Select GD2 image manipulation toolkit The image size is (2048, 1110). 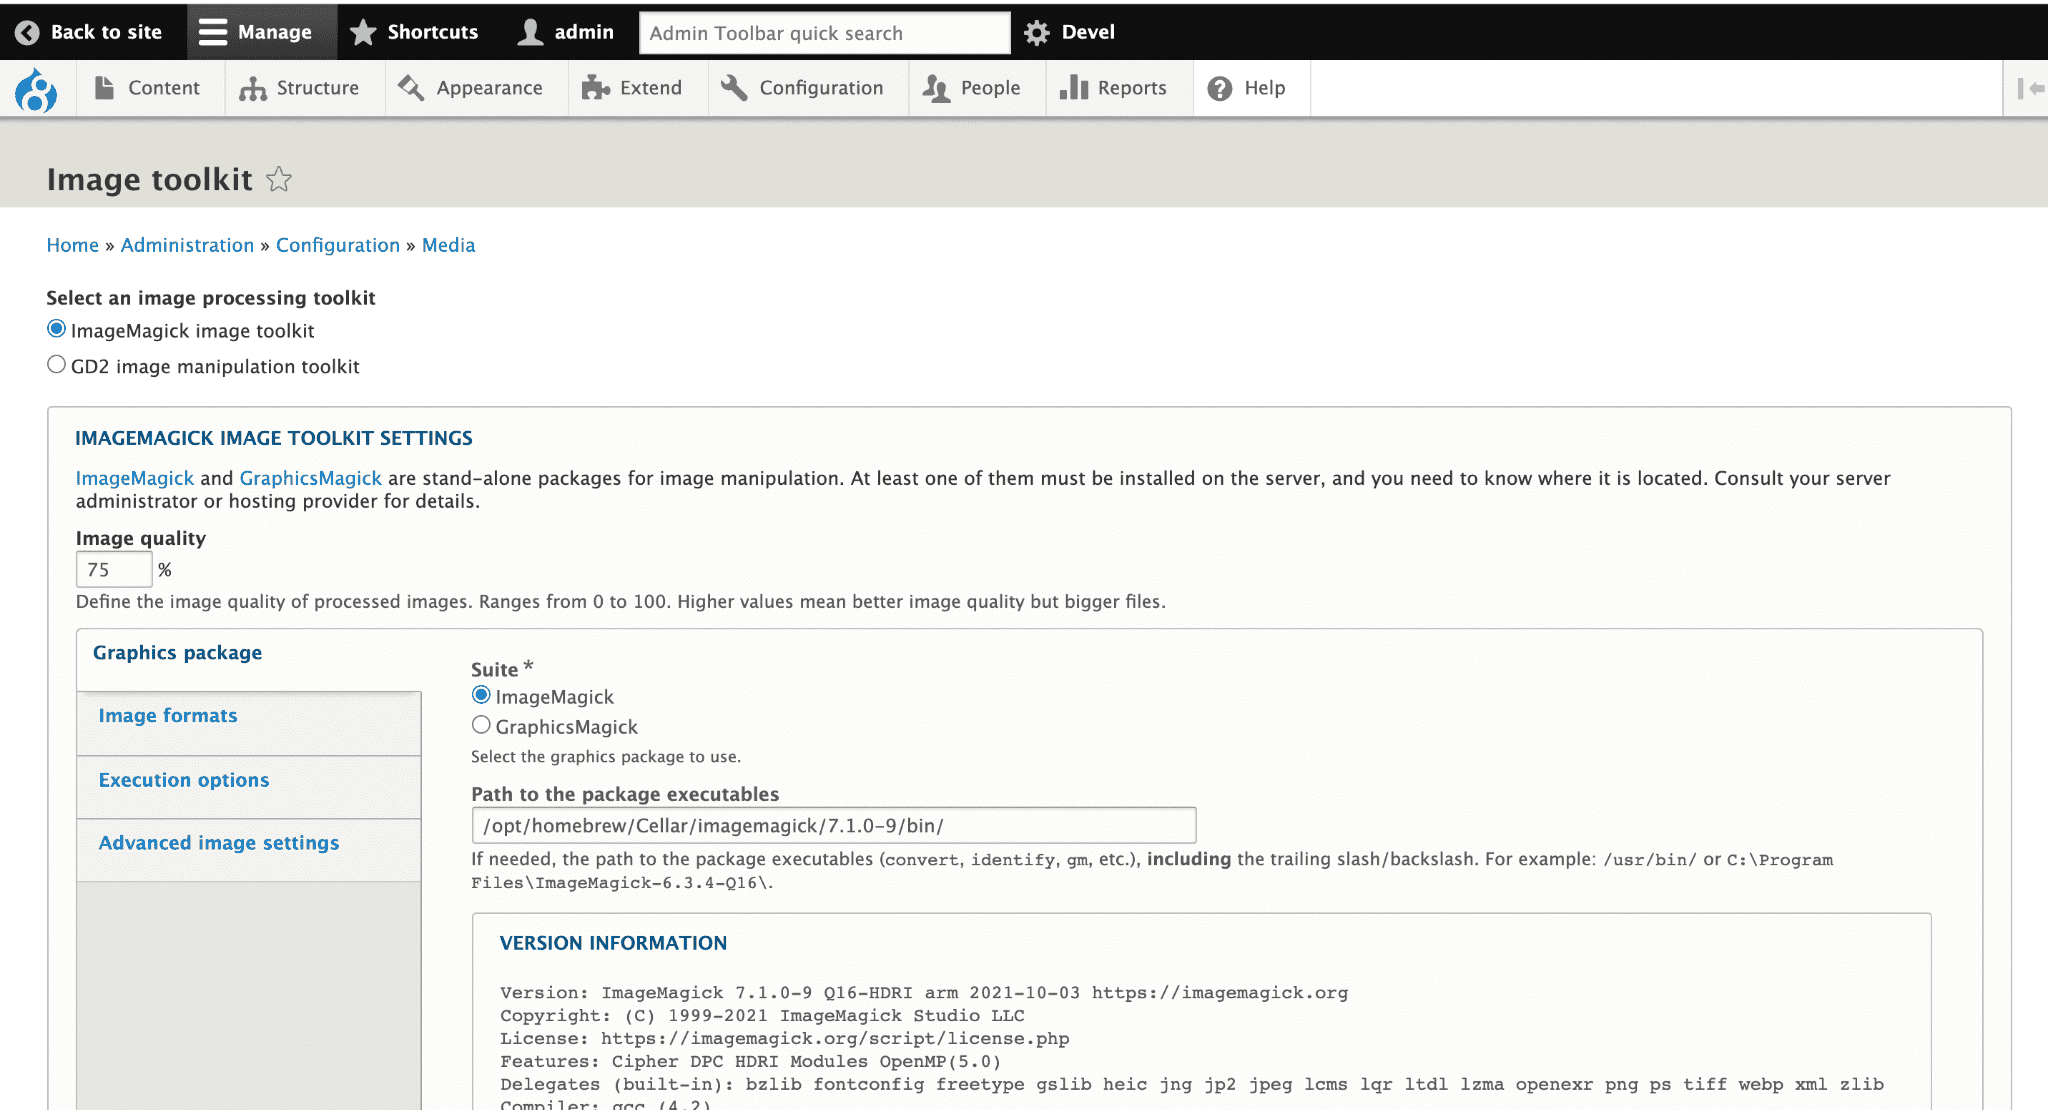(x=56, y=365)
